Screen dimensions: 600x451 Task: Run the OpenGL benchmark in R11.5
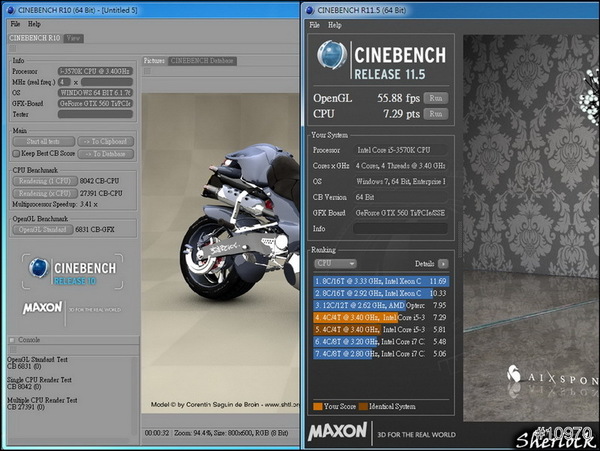coord(435,98)
